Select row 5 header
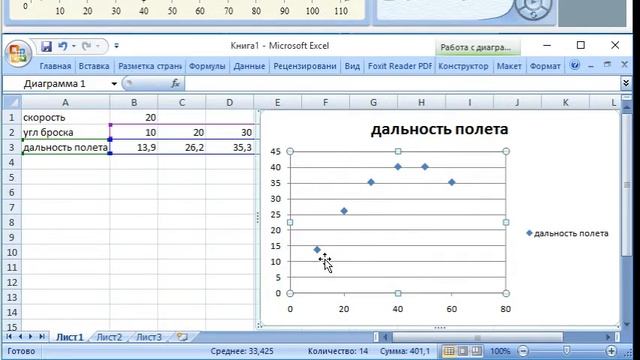 [11, 178]
